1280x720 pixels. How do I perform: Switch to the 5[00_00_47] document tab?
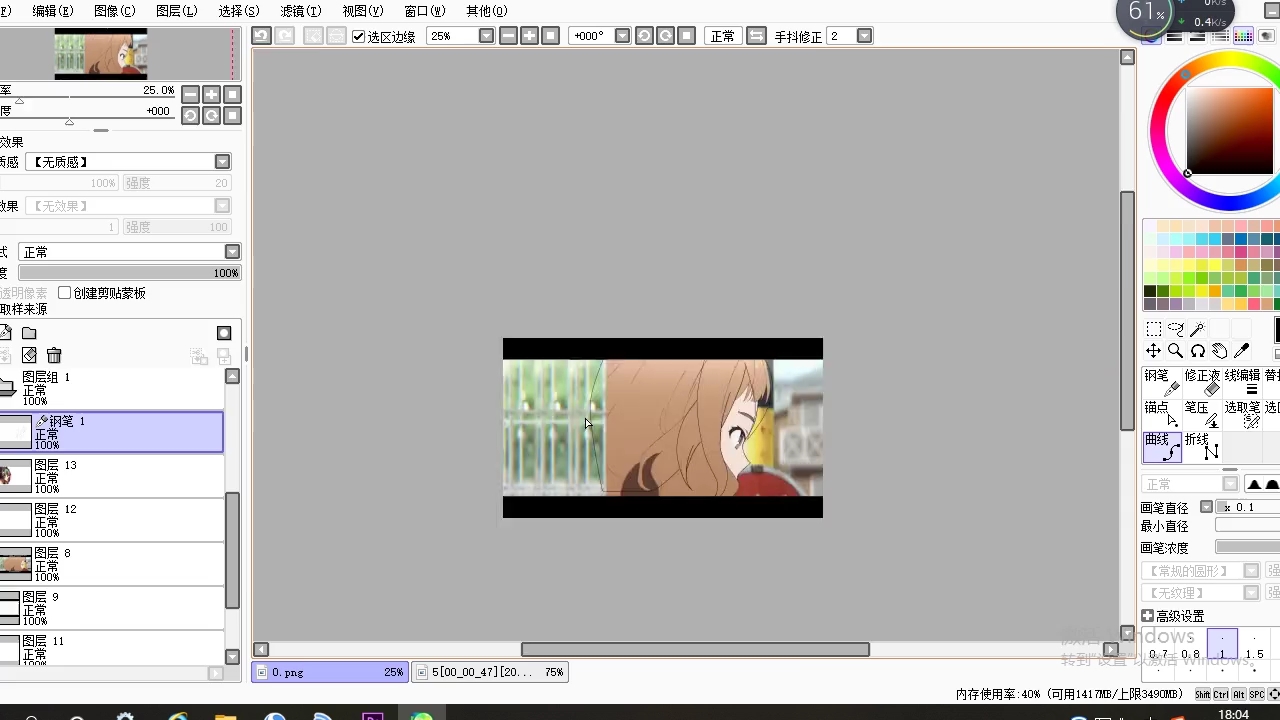pos(490,672)
